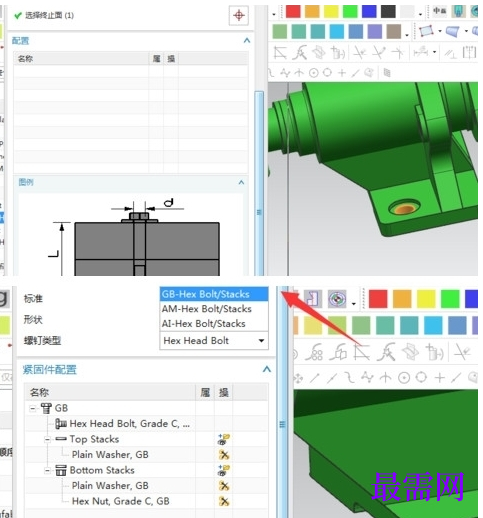Choose AM-Hex Bolt/Stacks from the list
483x518 pixels.
[x=214, y=309]
